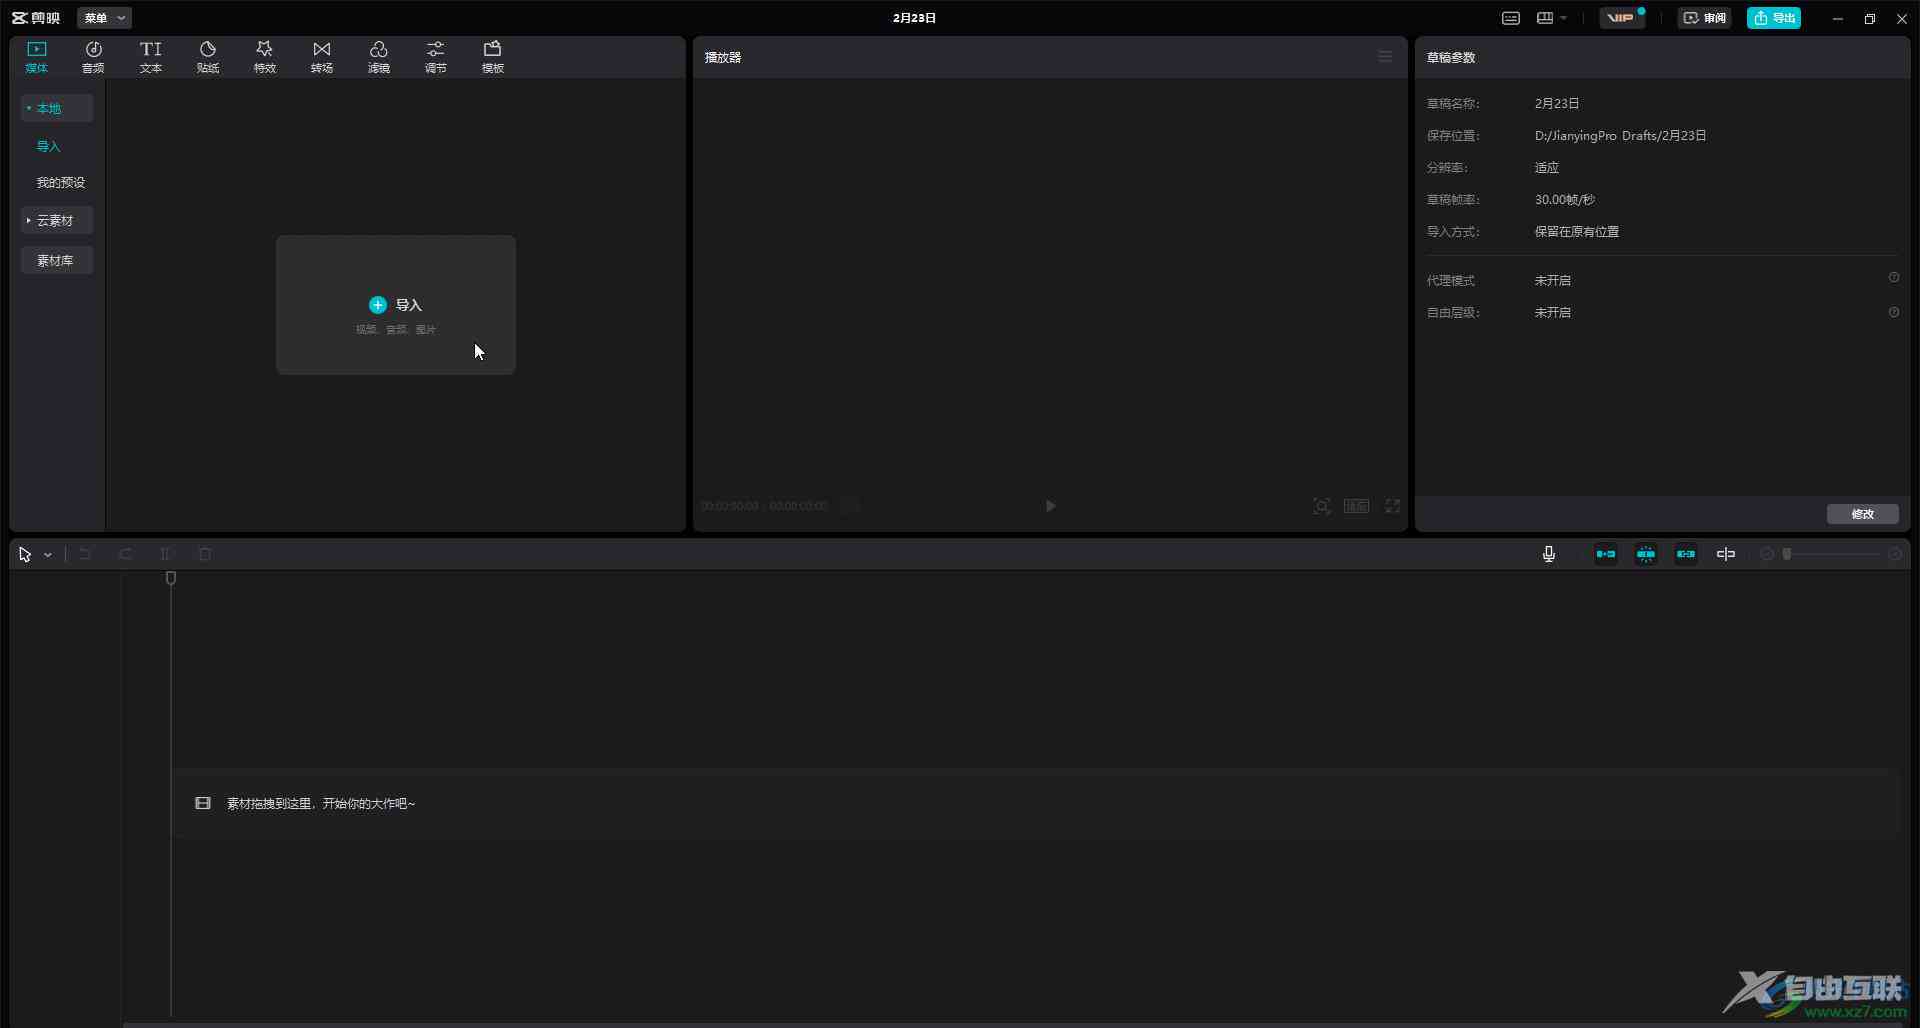Click the 剪映 logo in title bar

36,18
